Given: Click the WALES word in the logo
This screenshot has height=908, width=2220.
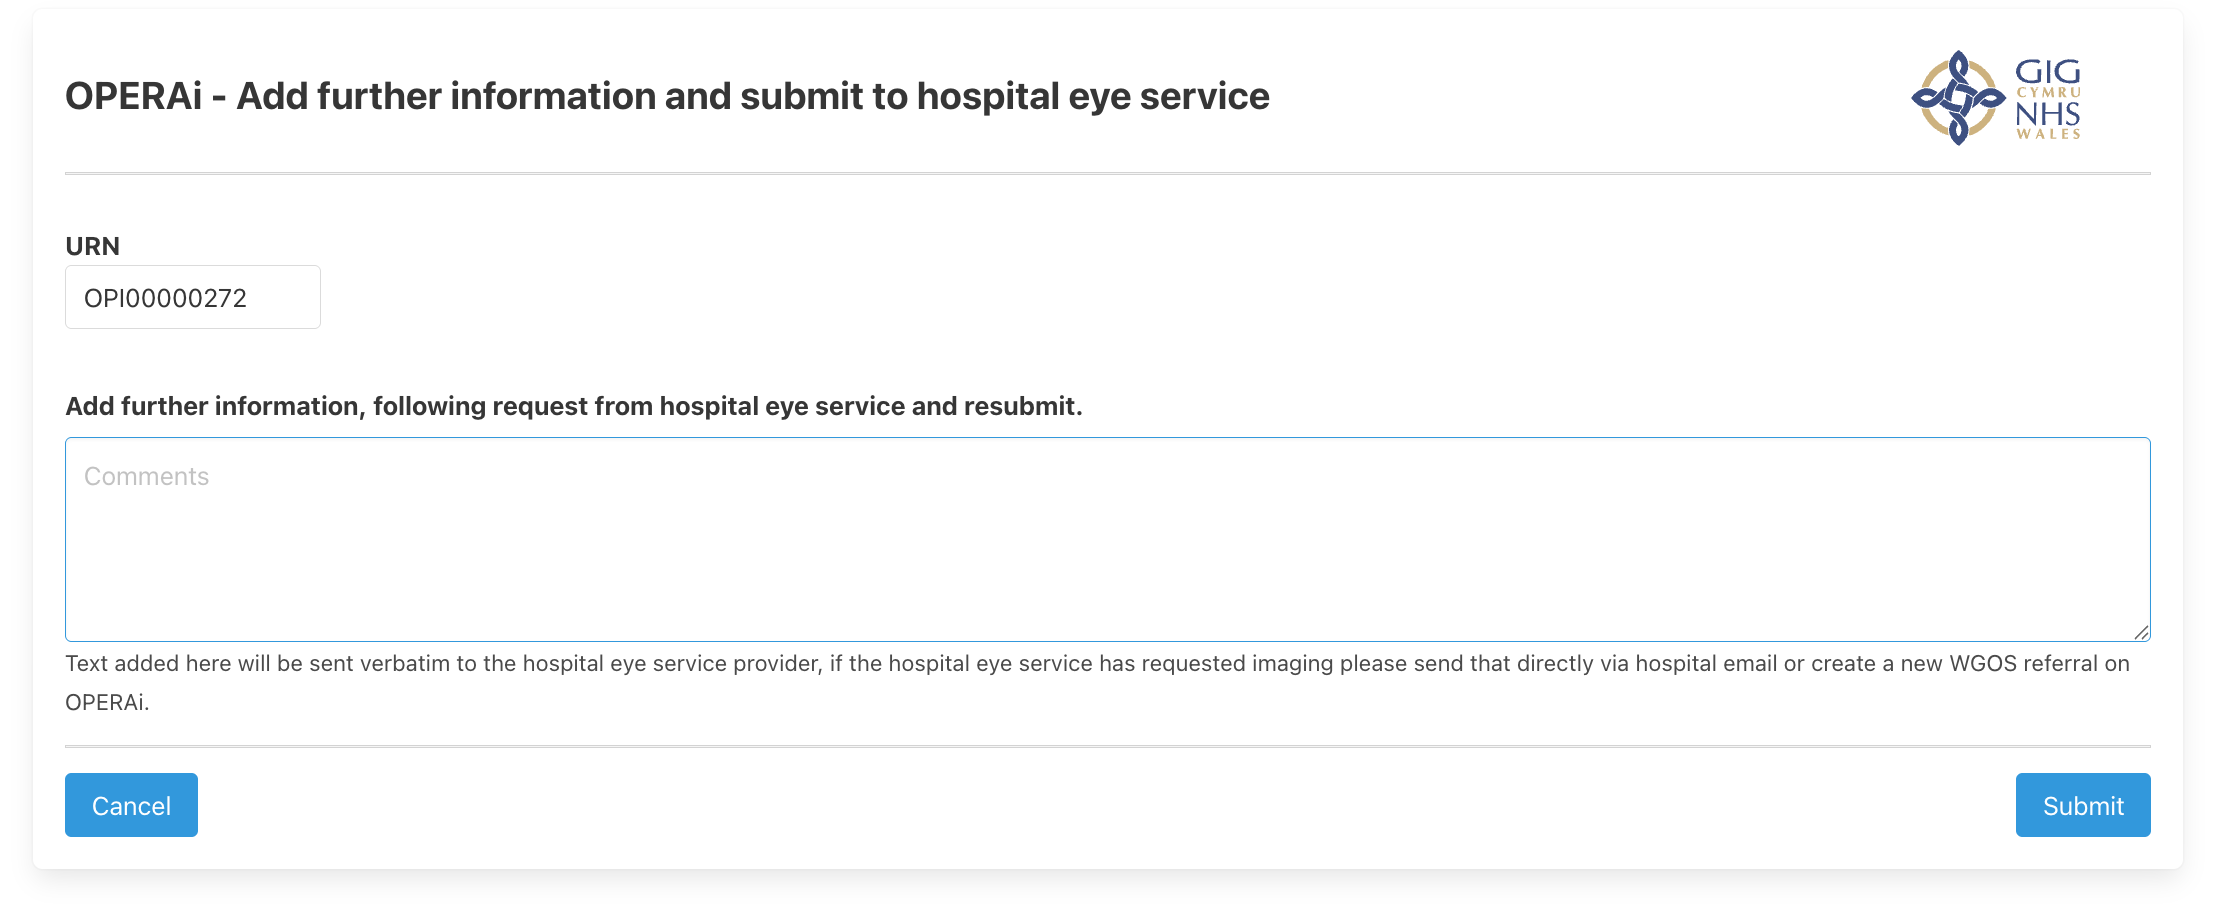Looking at the screenshot, I should point(2048,134).
